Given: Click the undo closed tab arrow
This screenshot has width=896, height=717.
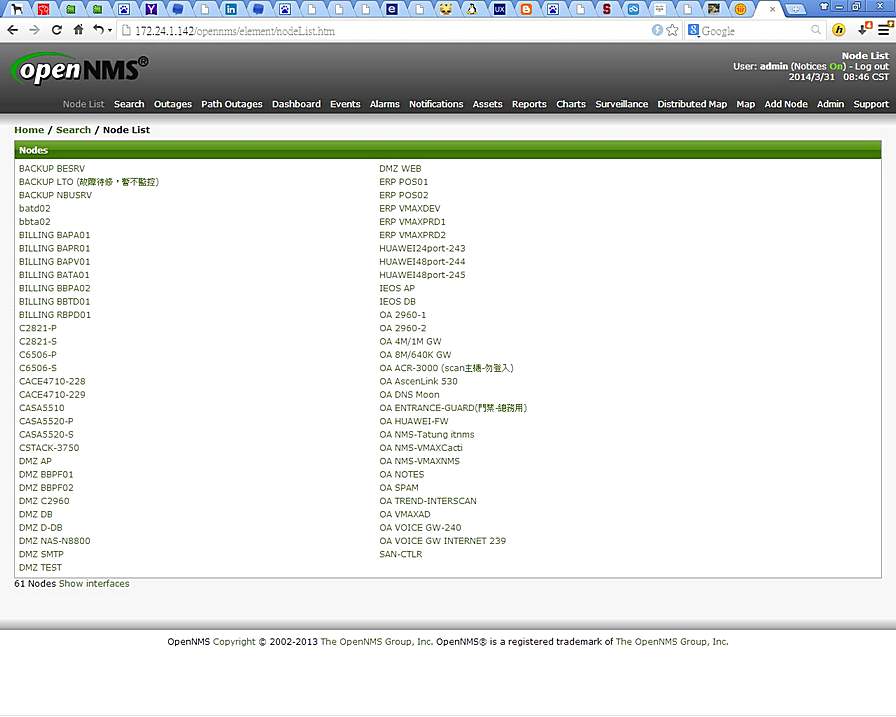Looking at the screenshot, I should [x=99, y=30].
